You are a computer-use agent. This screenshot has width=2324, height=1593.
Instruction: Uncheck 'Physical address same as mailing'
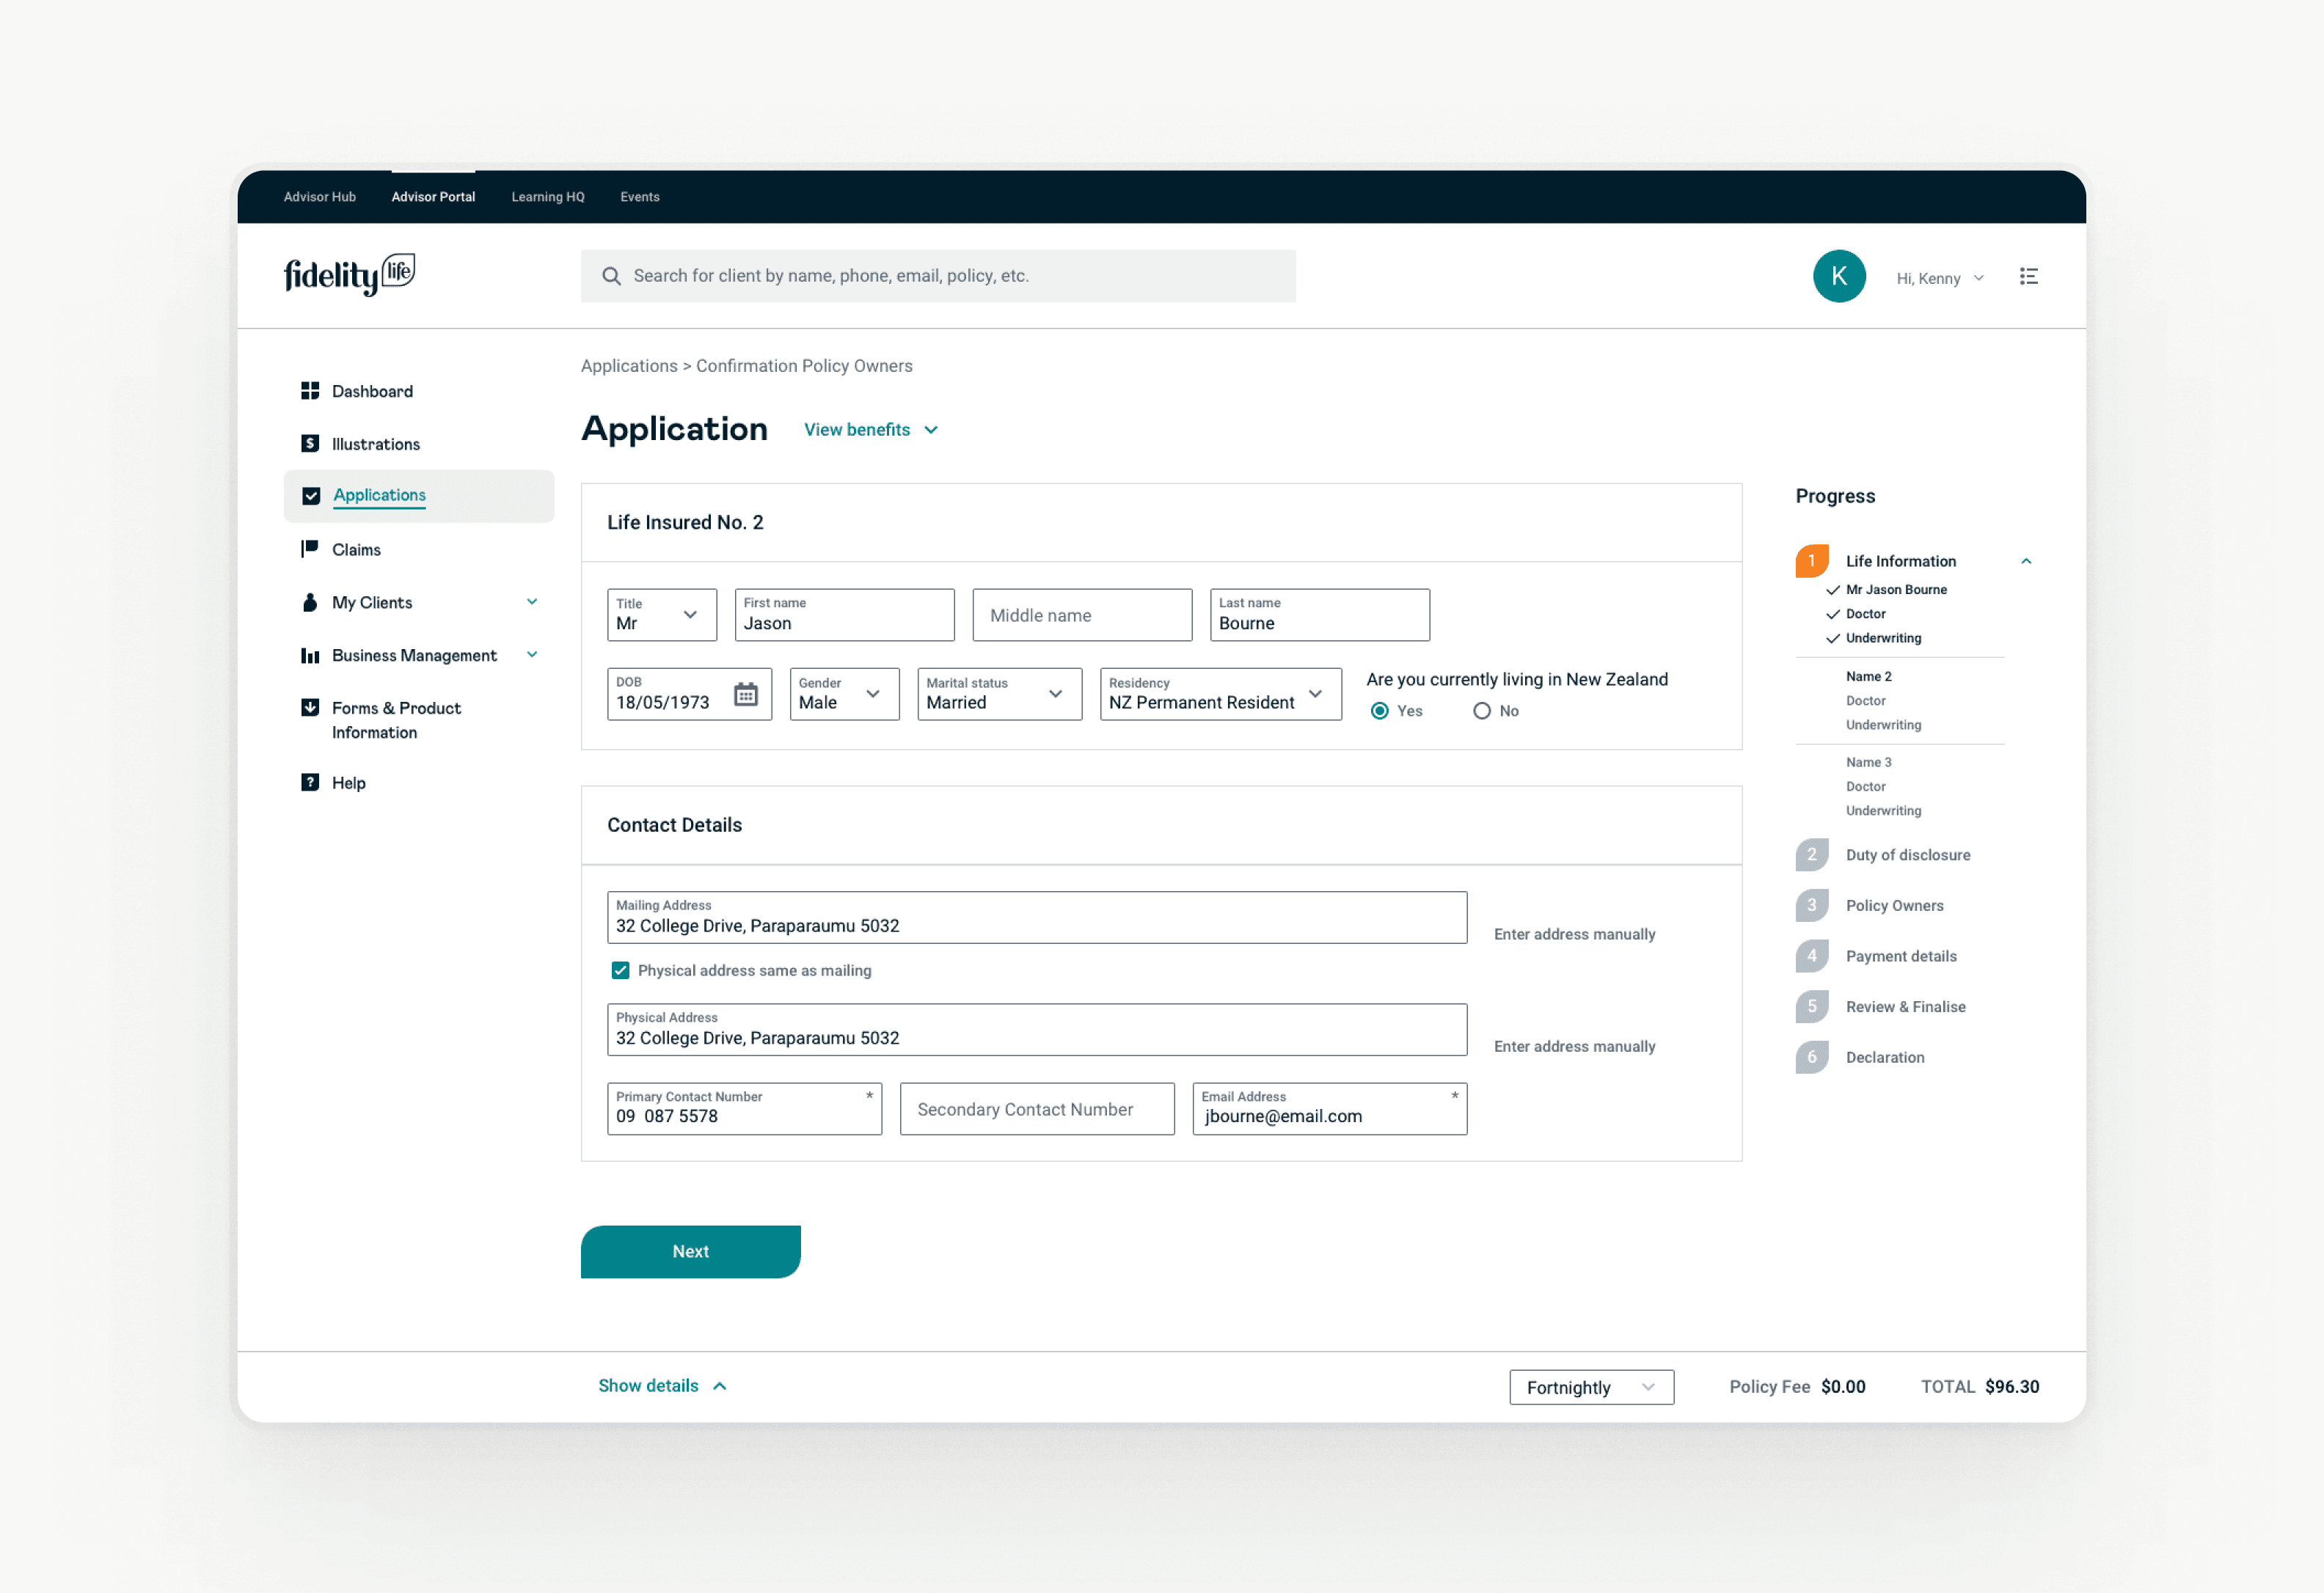[x=620, y=970]
